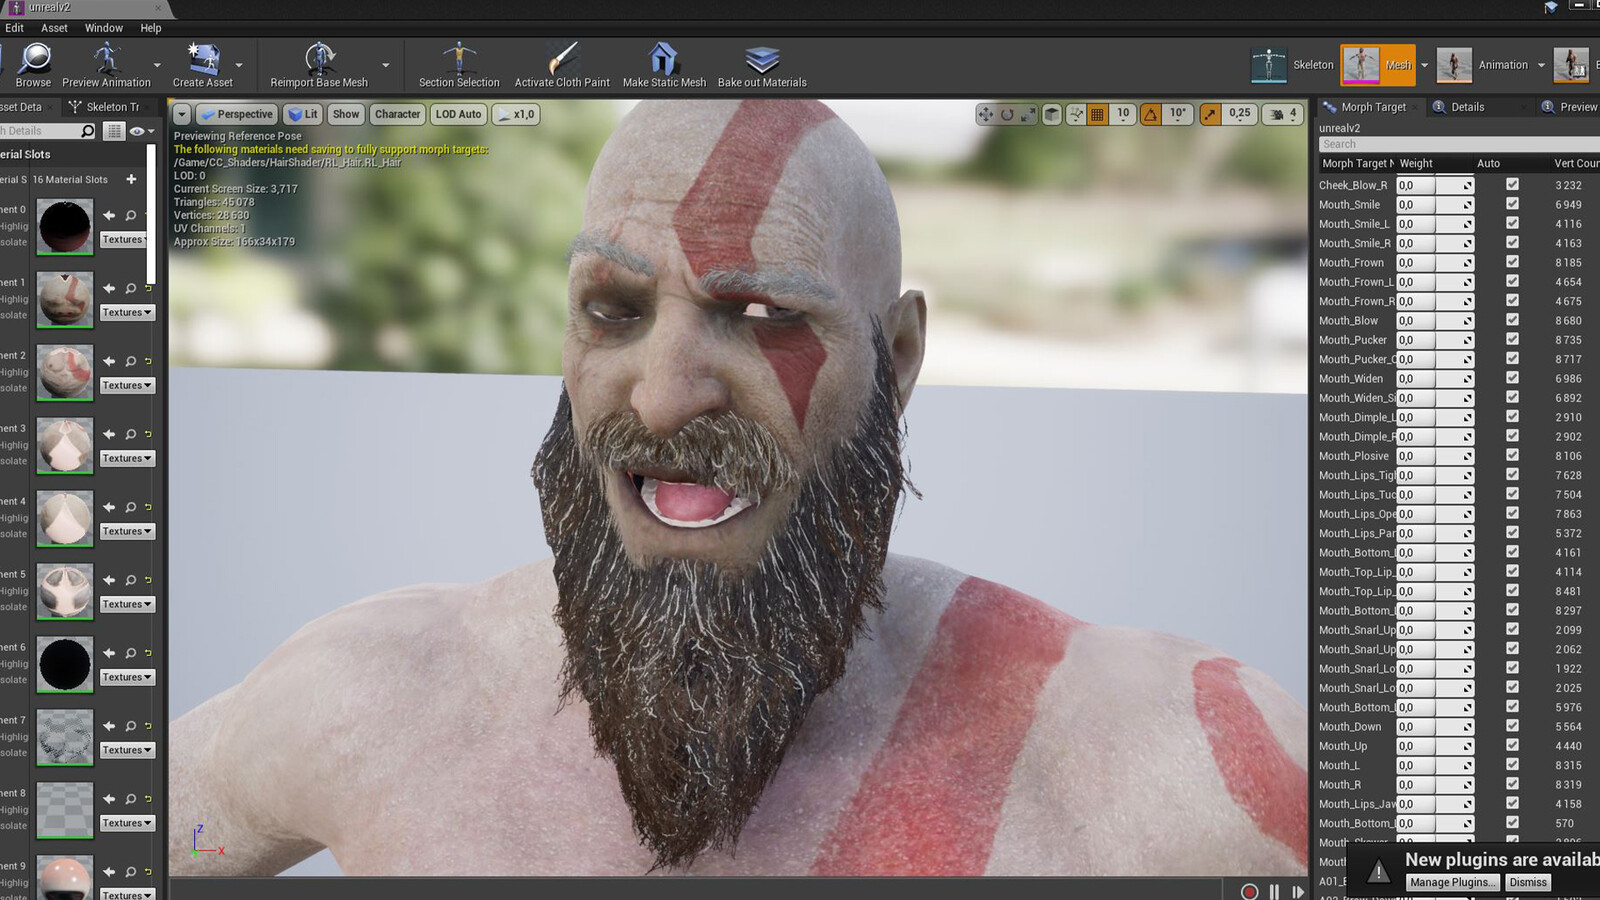This screenshot has height=900, width=1600.
Task: Open rotation snap 10° dropdown
Action: tap(1177, 114)
